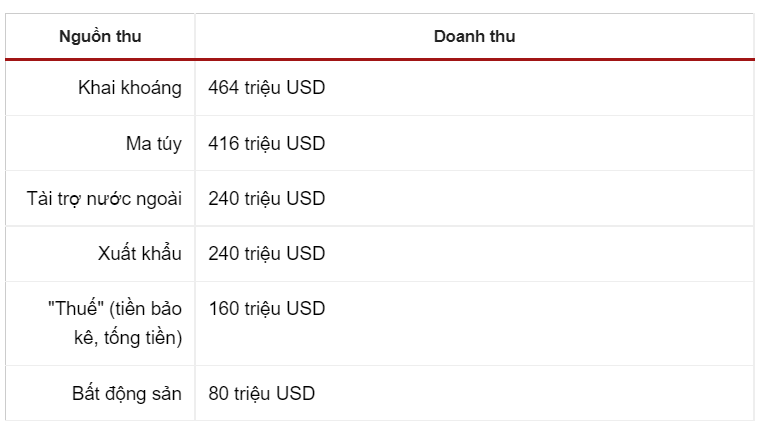Select the "Bất động sản" row label

click(x=127, y=393)
